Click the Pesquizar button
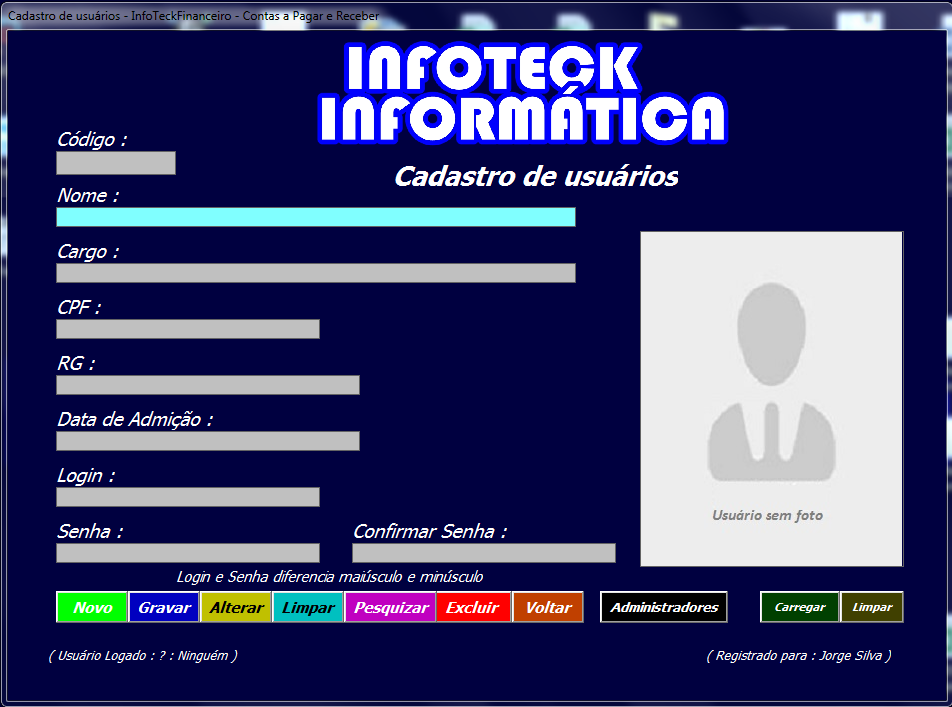This screenshot has width=952, height=707. (x=390, y=607)
